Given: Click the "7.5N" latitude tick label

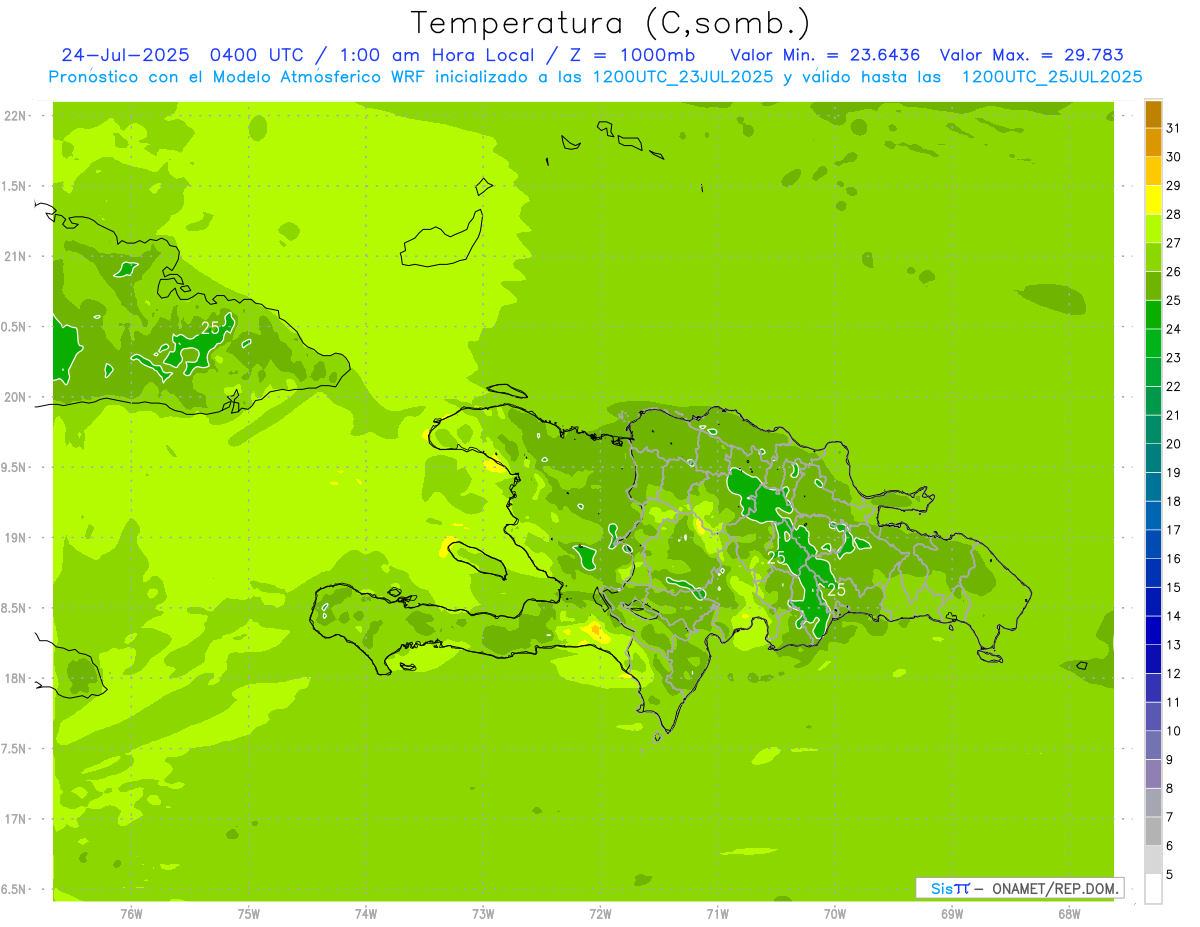Looking at the screenshot, I should [x=15, y=748].
